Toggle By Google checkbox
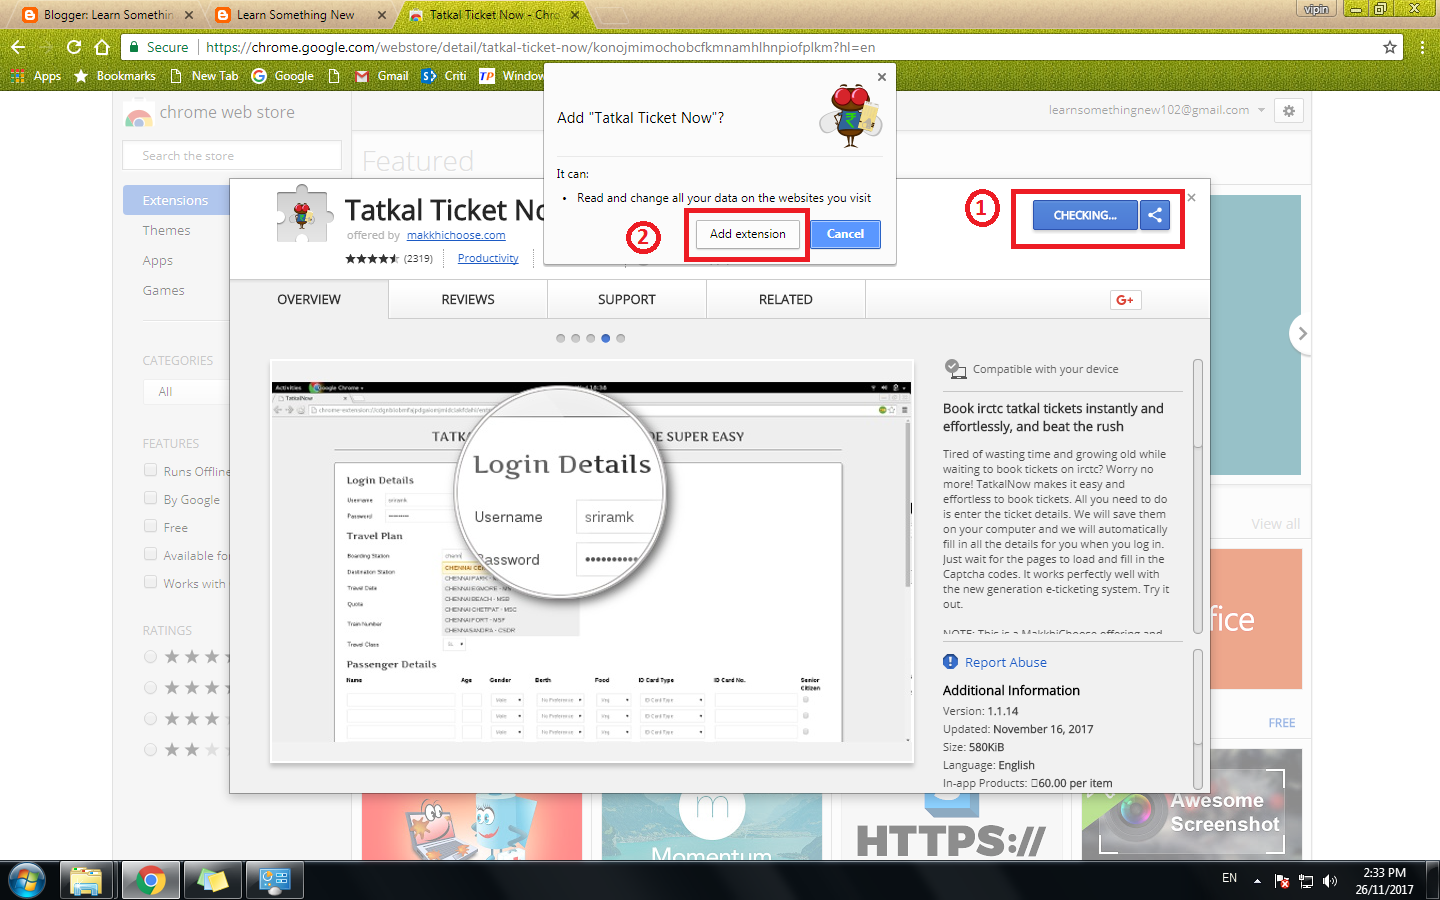 pyautogui.click(x=150, y=498)
